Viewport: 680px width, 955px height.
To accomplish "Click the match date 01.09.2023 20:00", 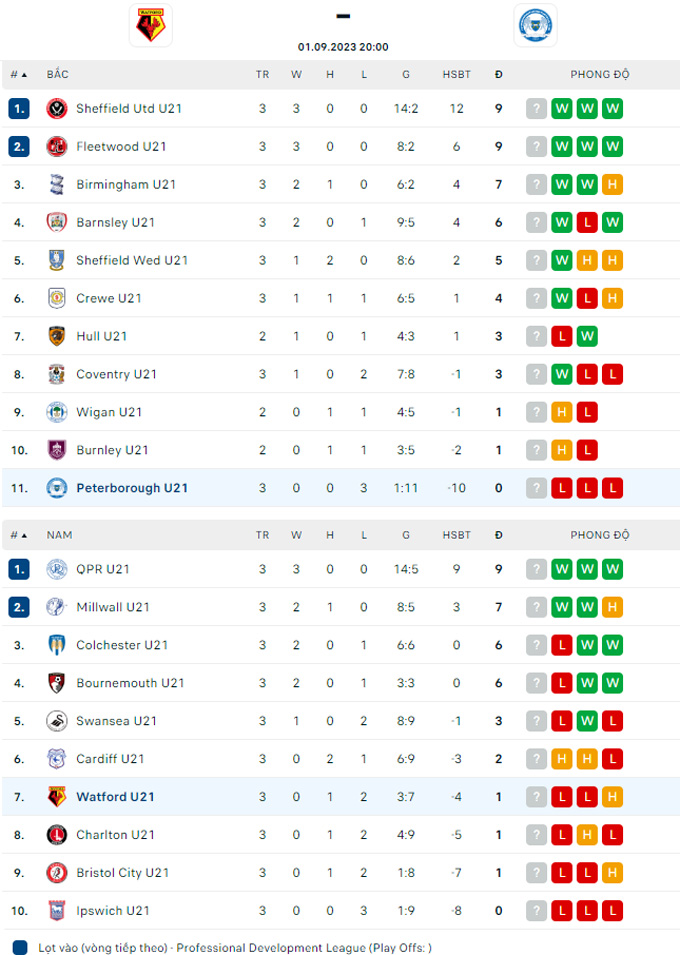I will (343, 47).
